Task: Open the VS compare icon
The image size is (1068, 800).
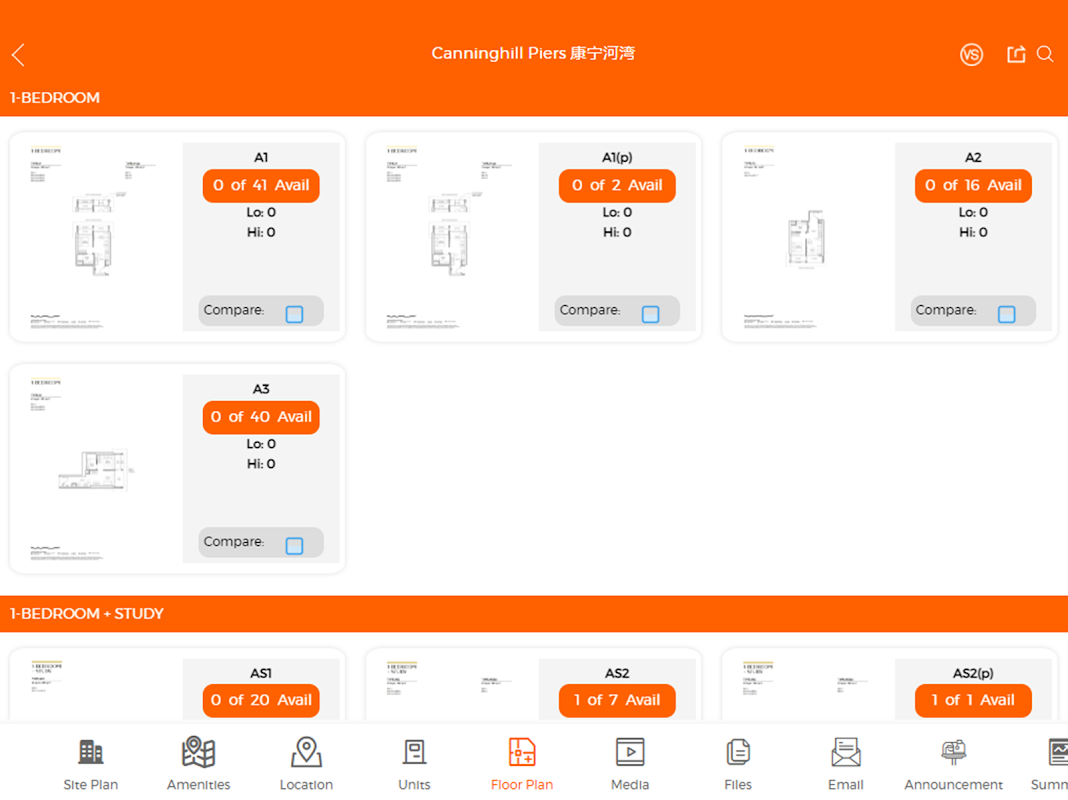Action: point(971,54)
